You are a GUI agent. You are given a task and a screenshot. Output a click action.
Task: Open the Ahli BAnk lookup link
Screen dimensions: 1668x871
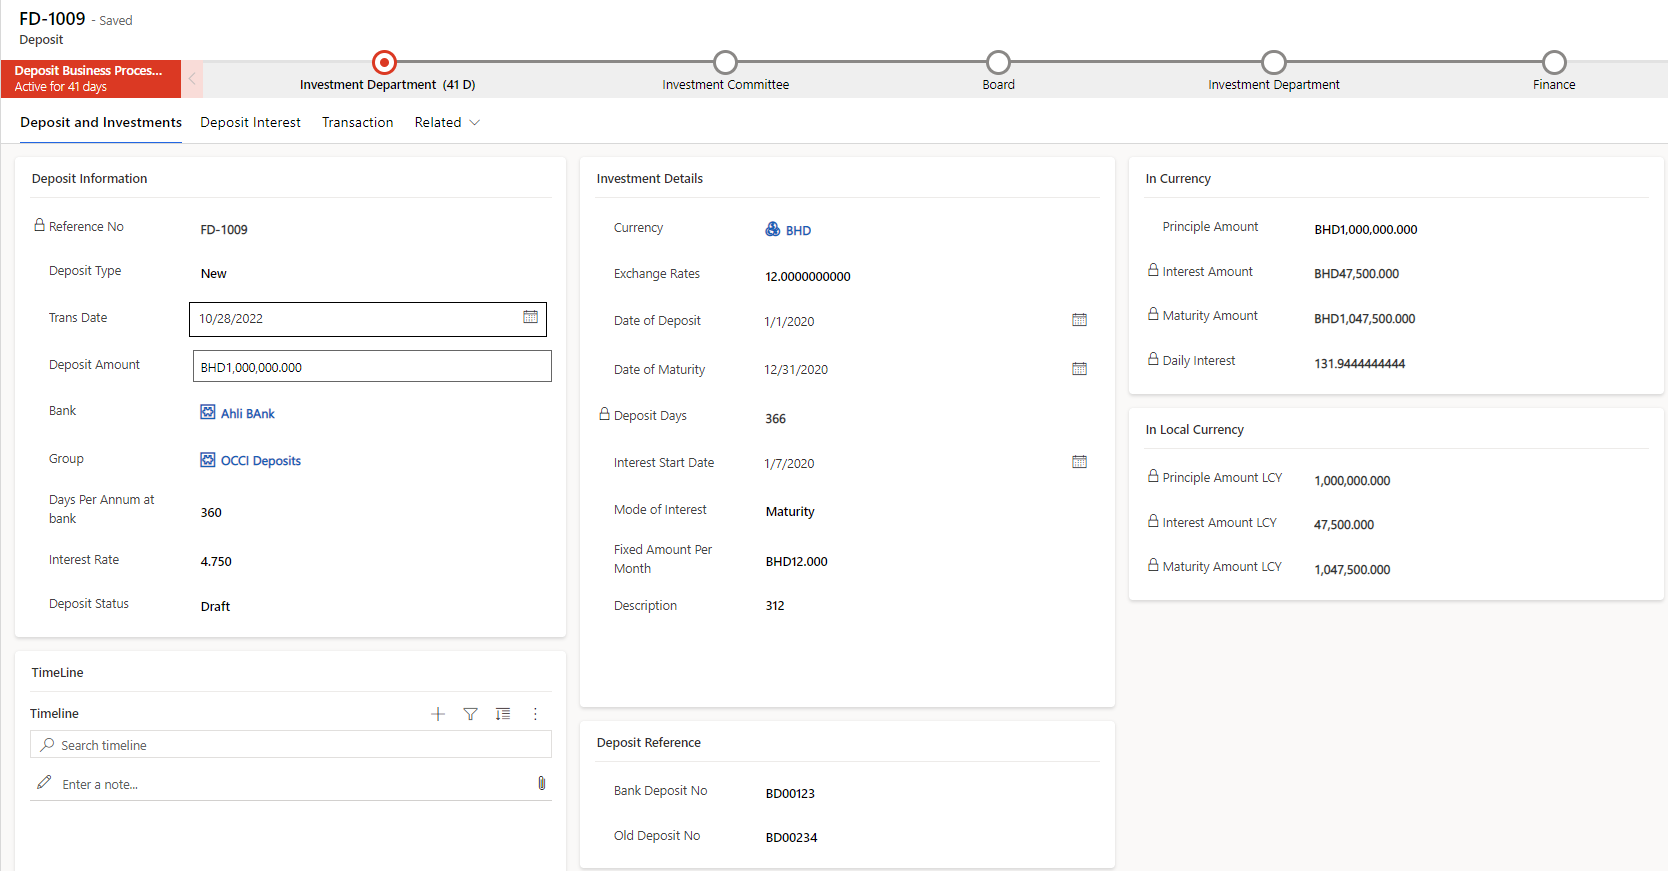click(x=247, y=413)
